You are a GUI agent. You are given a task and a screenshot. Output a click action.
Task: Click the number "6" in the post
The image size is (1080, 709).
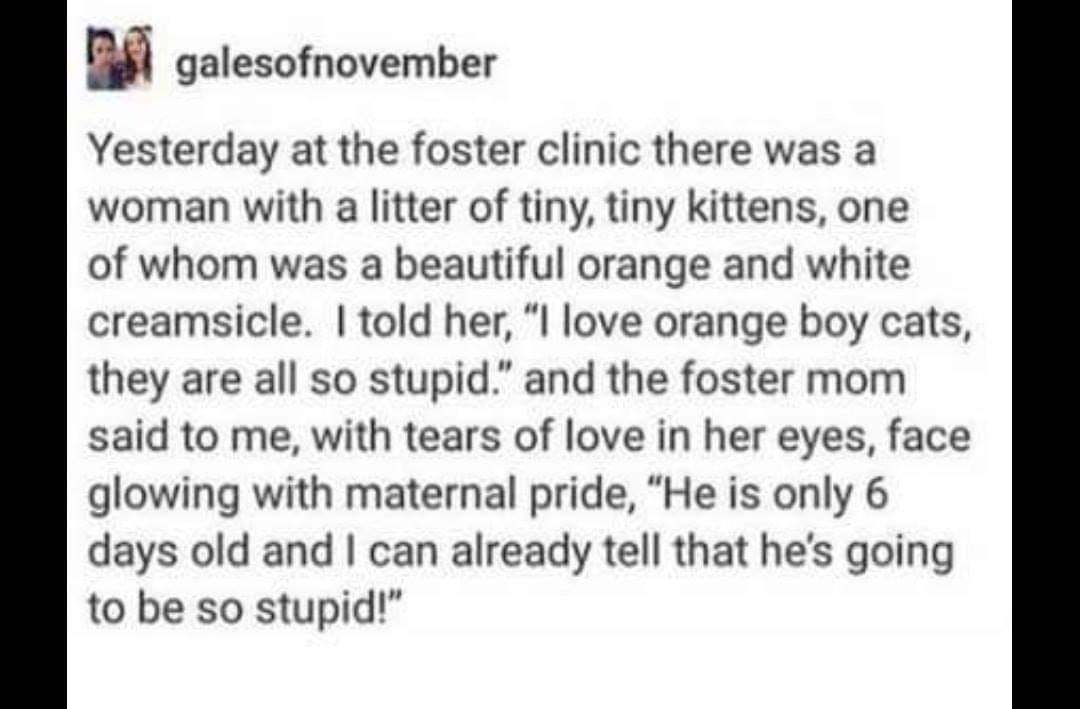click(x=876, y=494)
